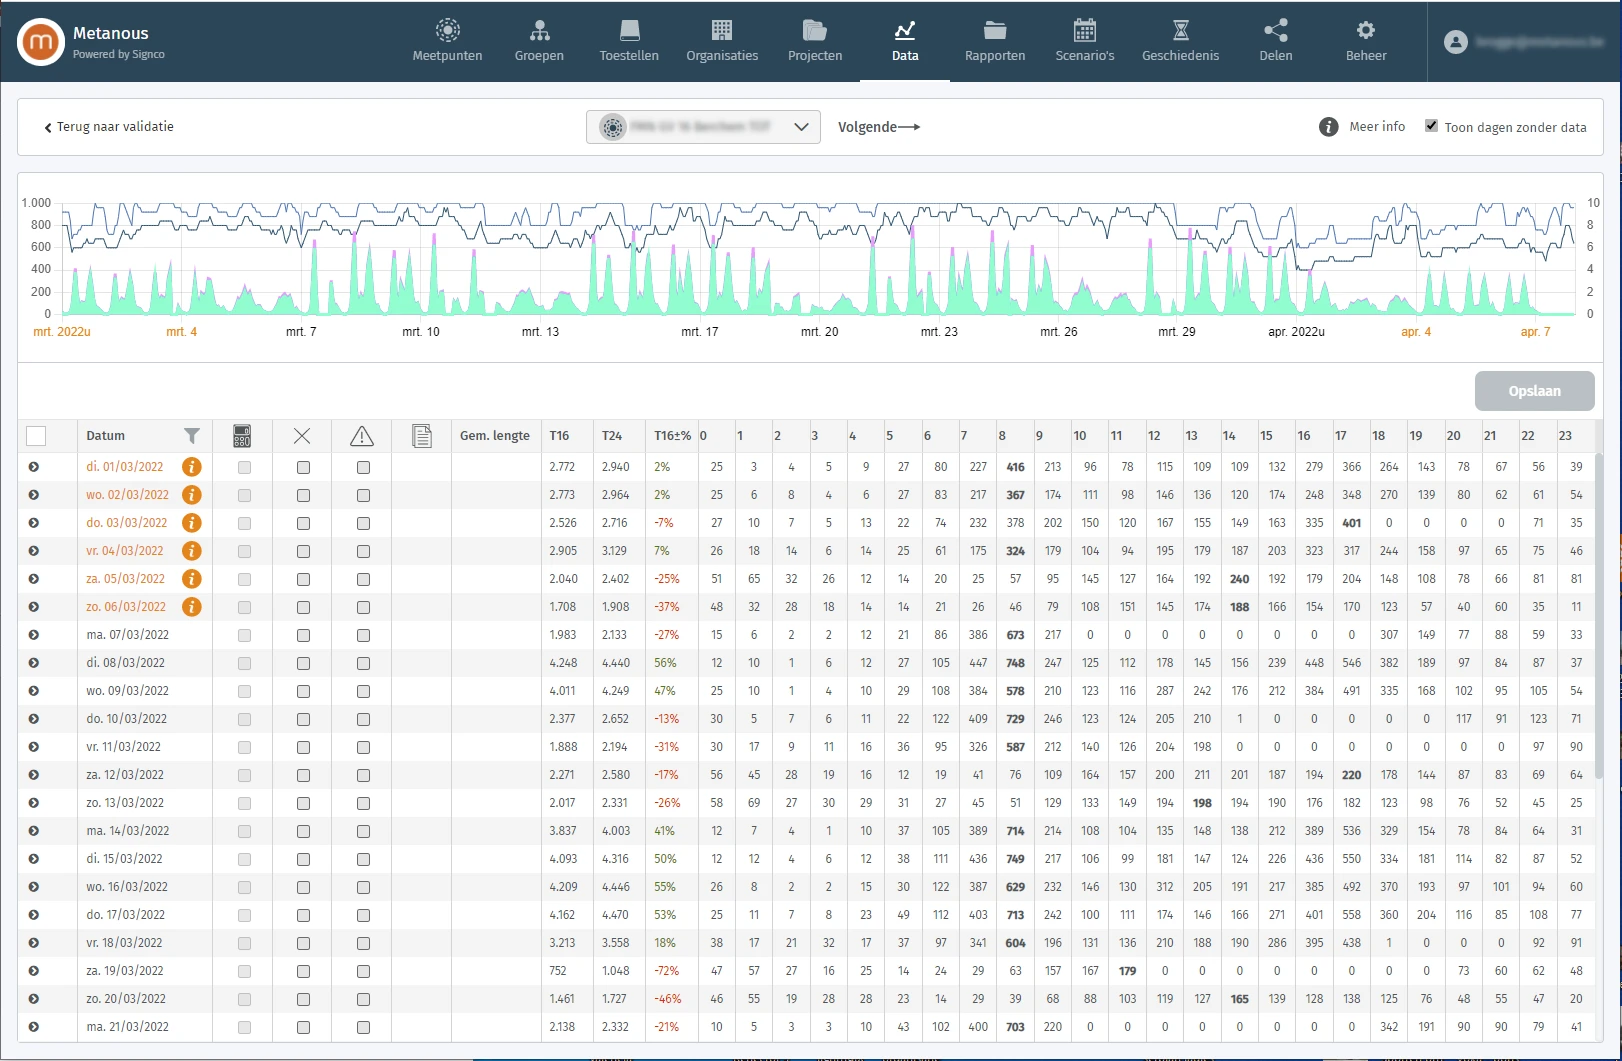This screenshot has height=1061, width=1622.
Task: Open the measuring point selector dropdown
Action: (703, 127)
